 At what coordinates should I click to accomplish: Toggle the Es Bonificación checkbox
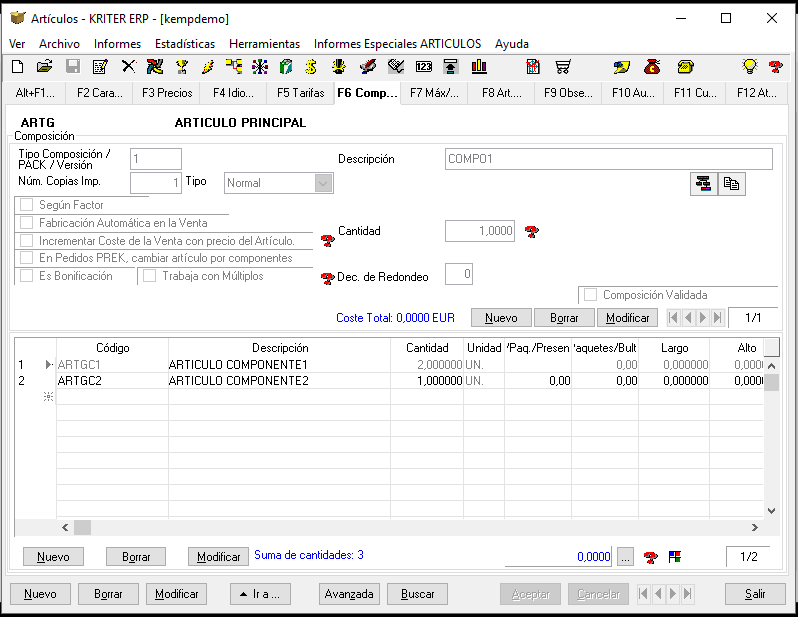(26, 275)
